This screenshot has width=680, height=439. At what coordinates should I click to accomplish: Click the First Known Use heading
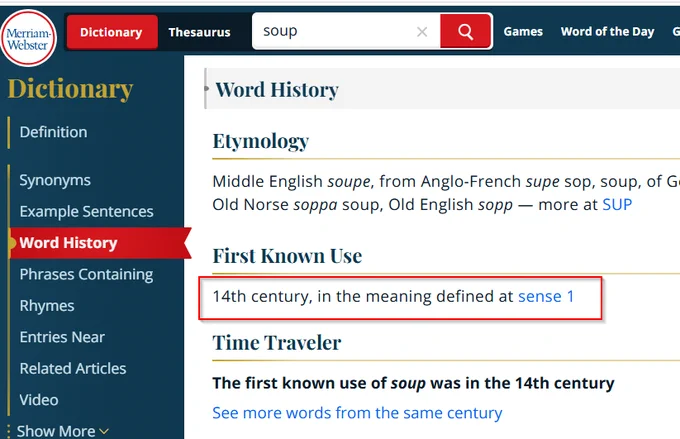point(287,256)
